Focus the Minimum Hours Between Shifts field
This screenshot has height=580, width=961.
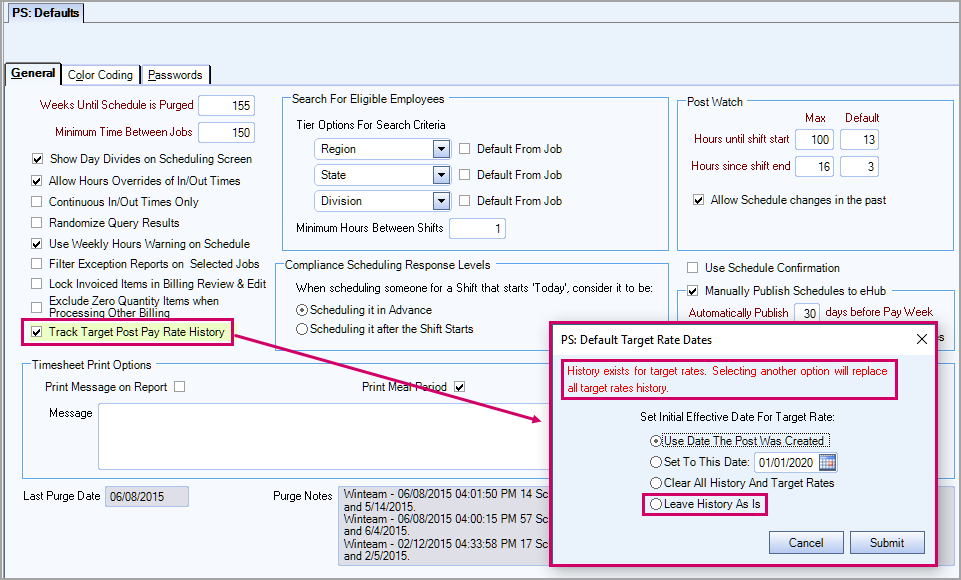coord(477,229)
